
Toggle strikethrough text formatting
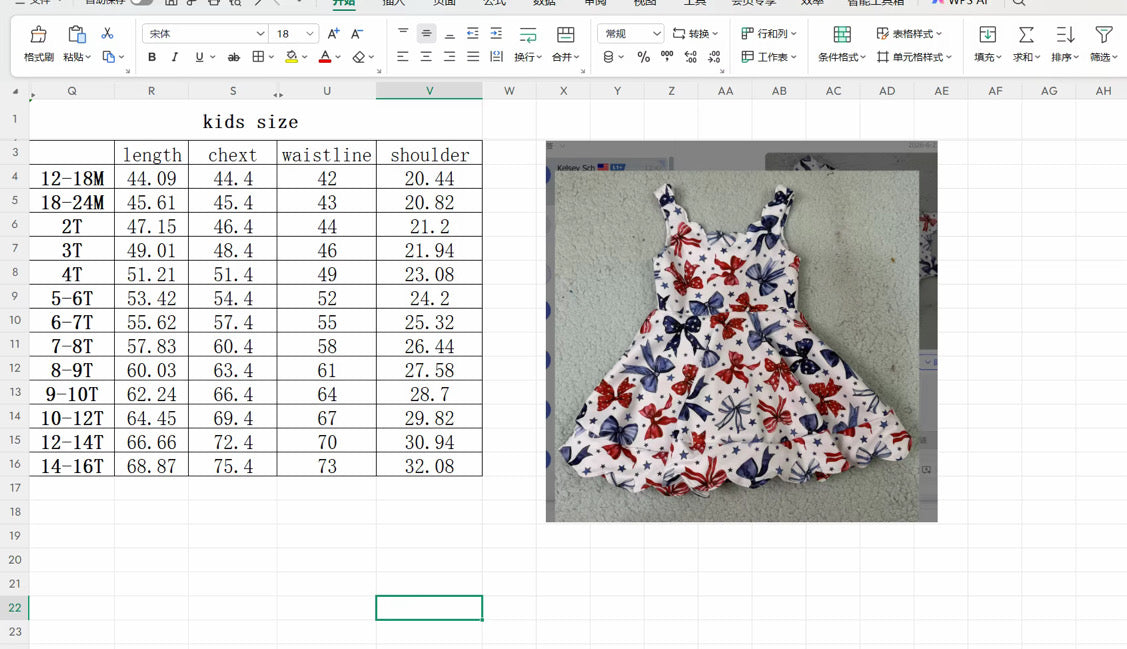click(x=234, y=57)
